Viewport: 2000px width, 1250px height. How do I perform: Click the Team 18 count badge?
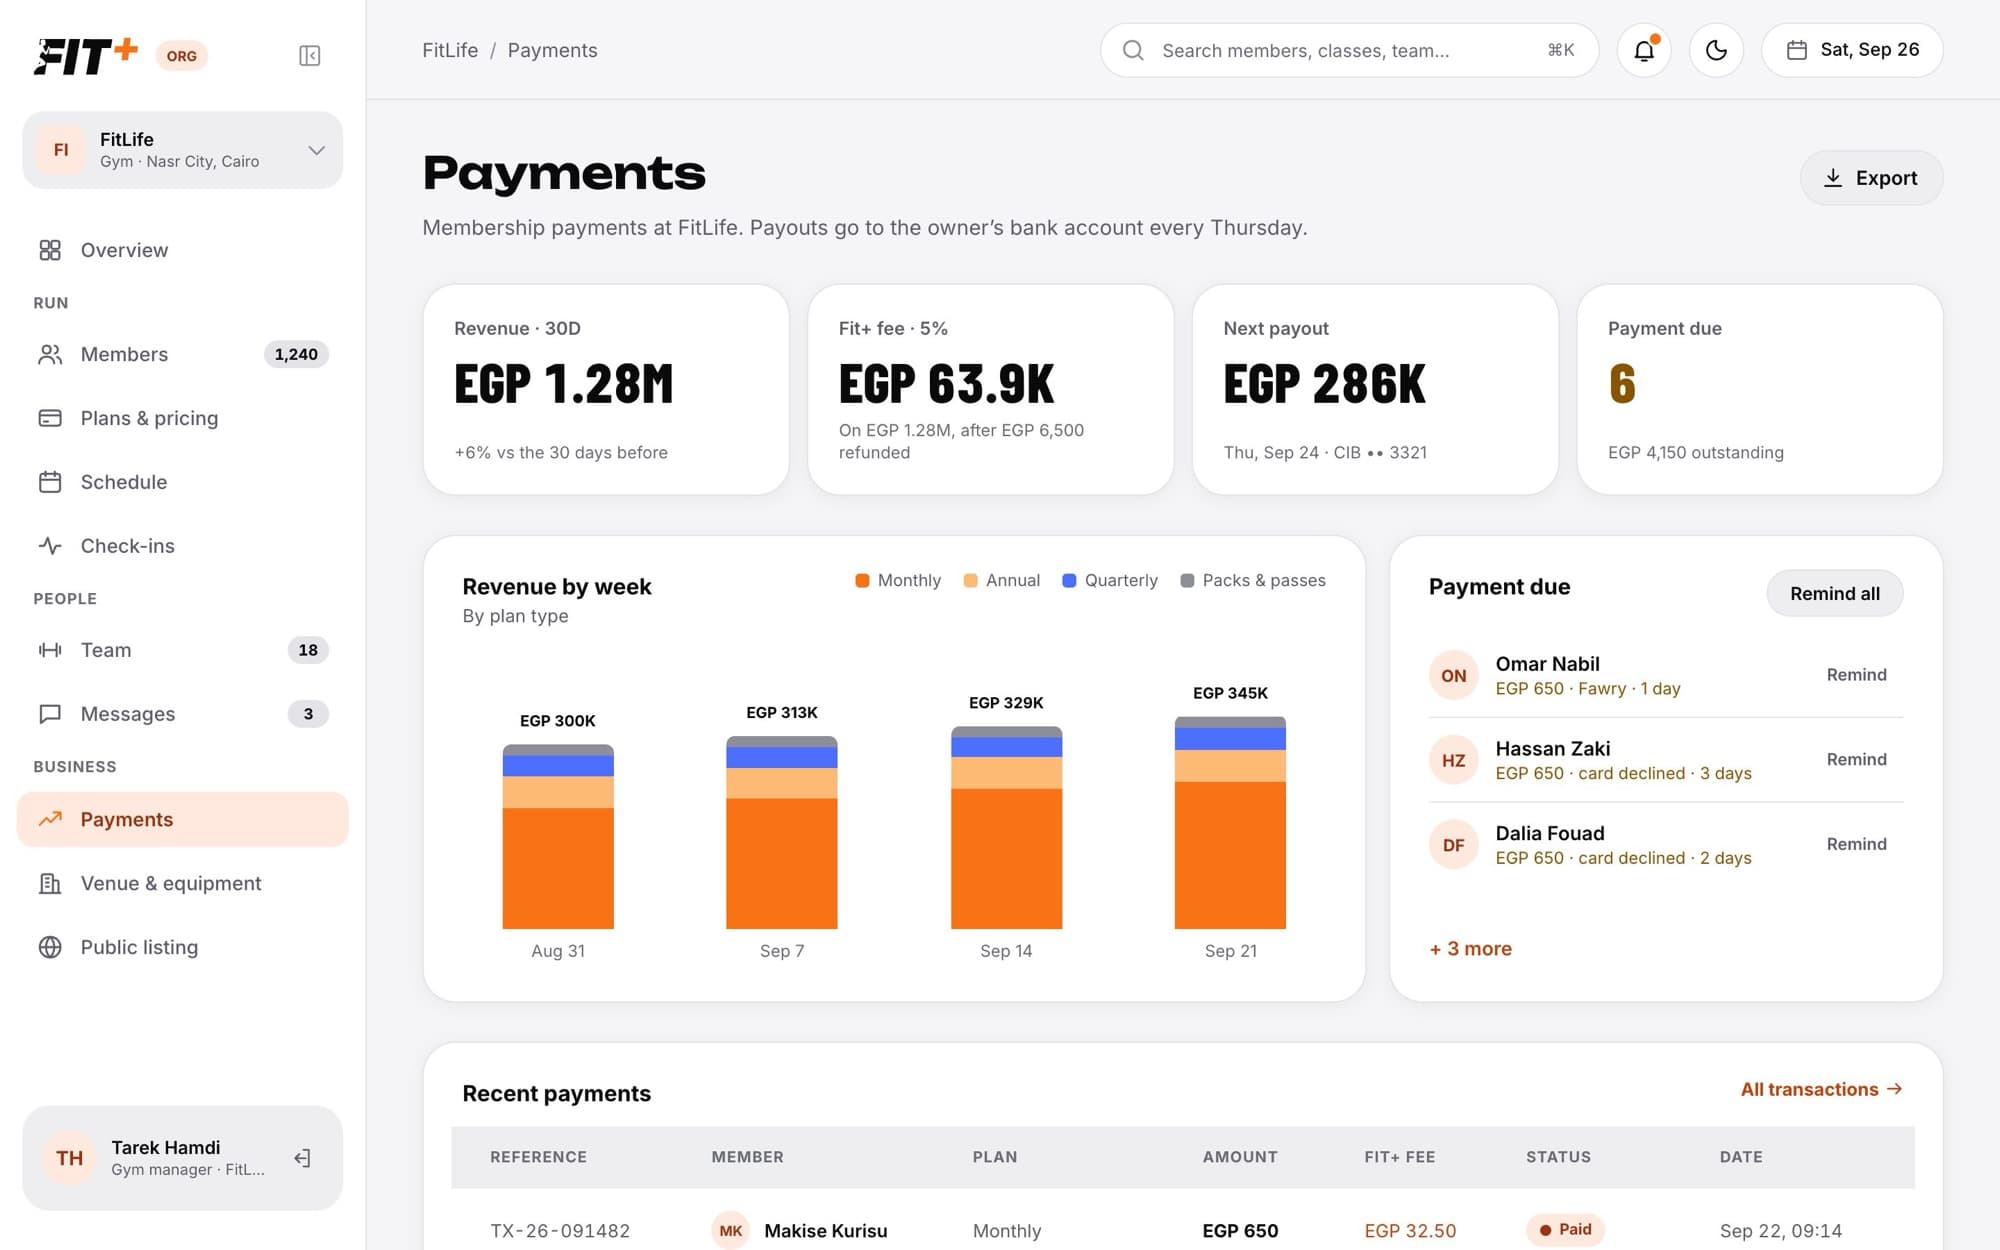point(308,650)
